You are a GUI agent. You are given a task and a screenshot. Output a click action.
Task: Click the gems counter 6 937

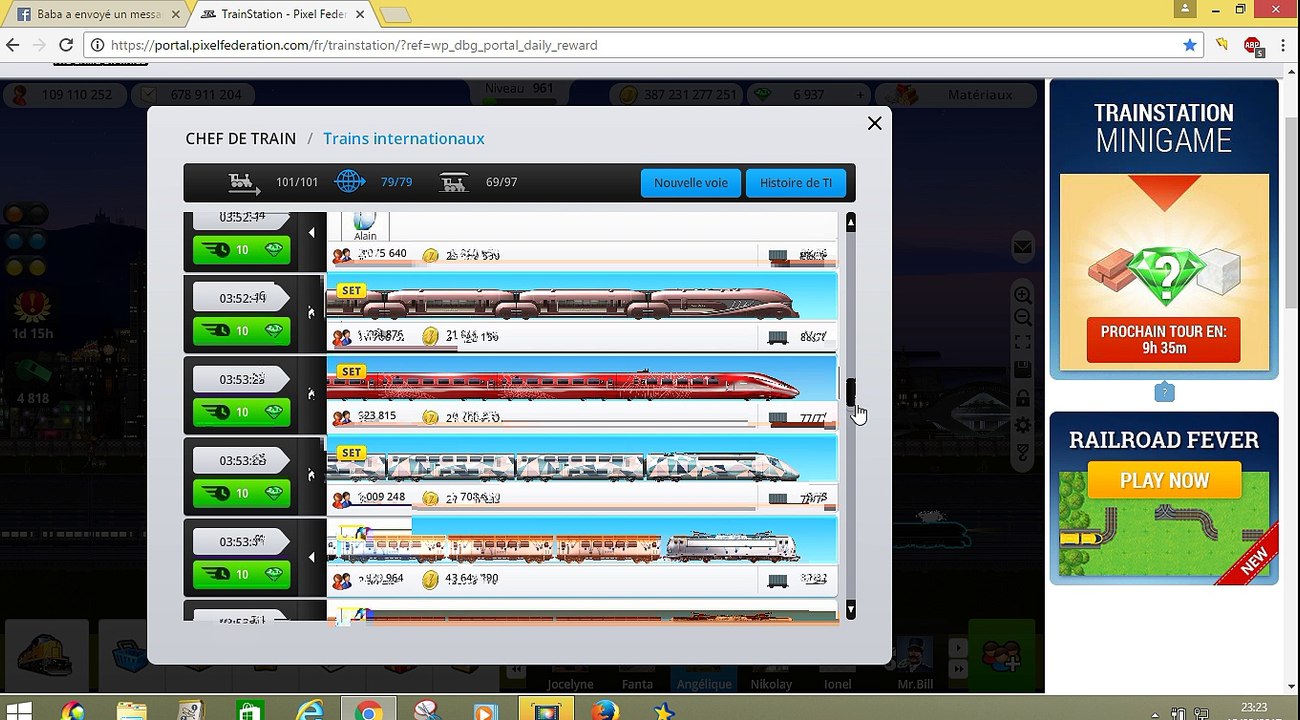click(810, 95)
